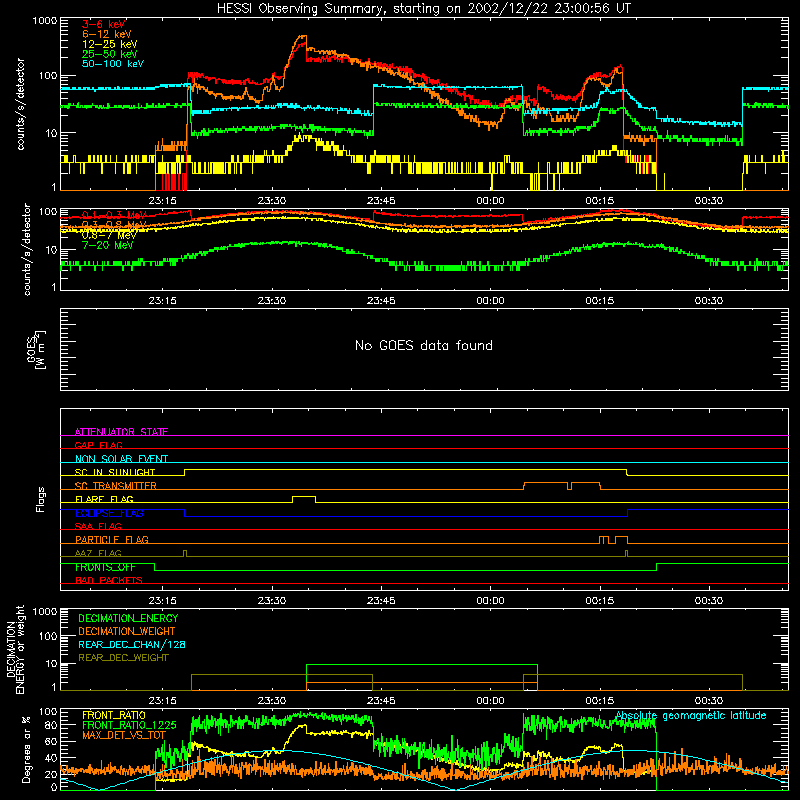
Task: Click the 80 tick on the Degrees or % axis
Action: [x=51, y=725]
